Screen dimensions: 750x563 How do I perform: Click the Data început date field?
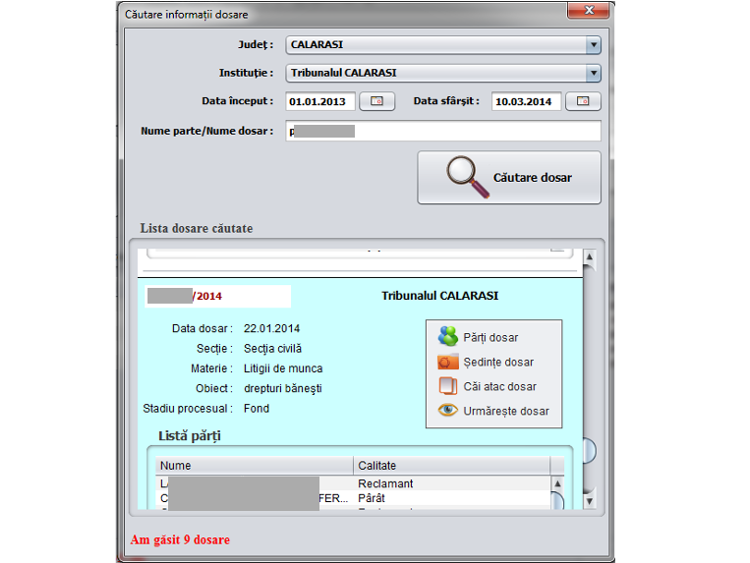point(320,101)
